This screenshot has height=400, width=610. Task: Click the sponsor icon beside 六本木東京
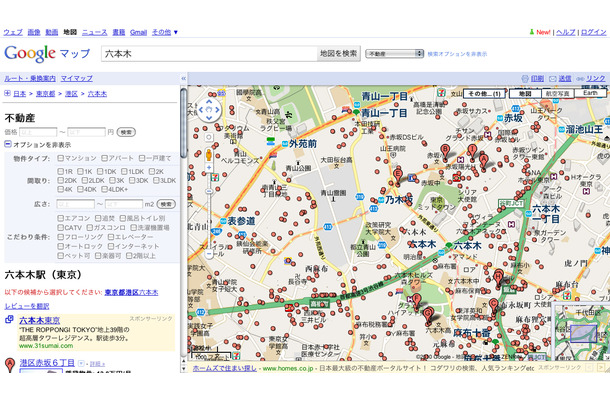coord(9,319)
